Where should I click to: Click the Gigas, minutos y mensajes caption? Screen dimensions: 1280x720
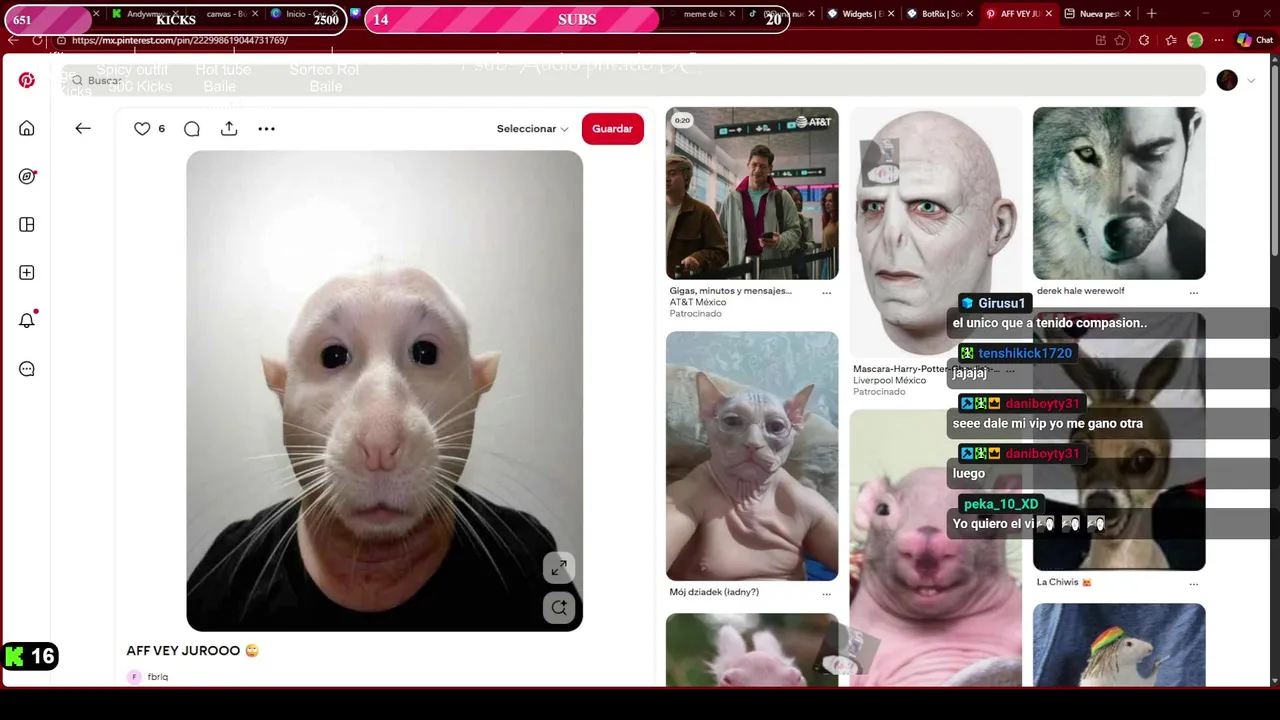(730, 291)
